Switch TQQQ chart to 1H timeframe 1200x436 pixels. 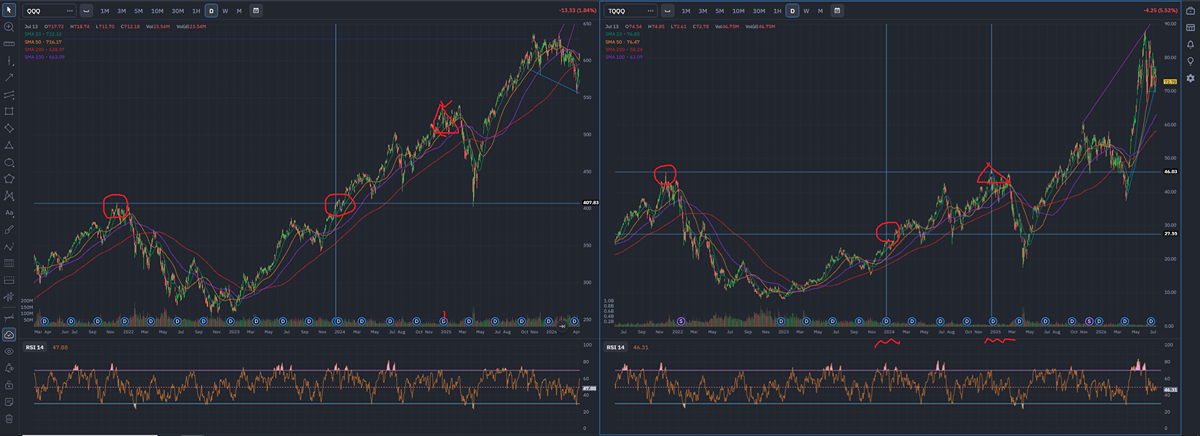coord(777,10)
